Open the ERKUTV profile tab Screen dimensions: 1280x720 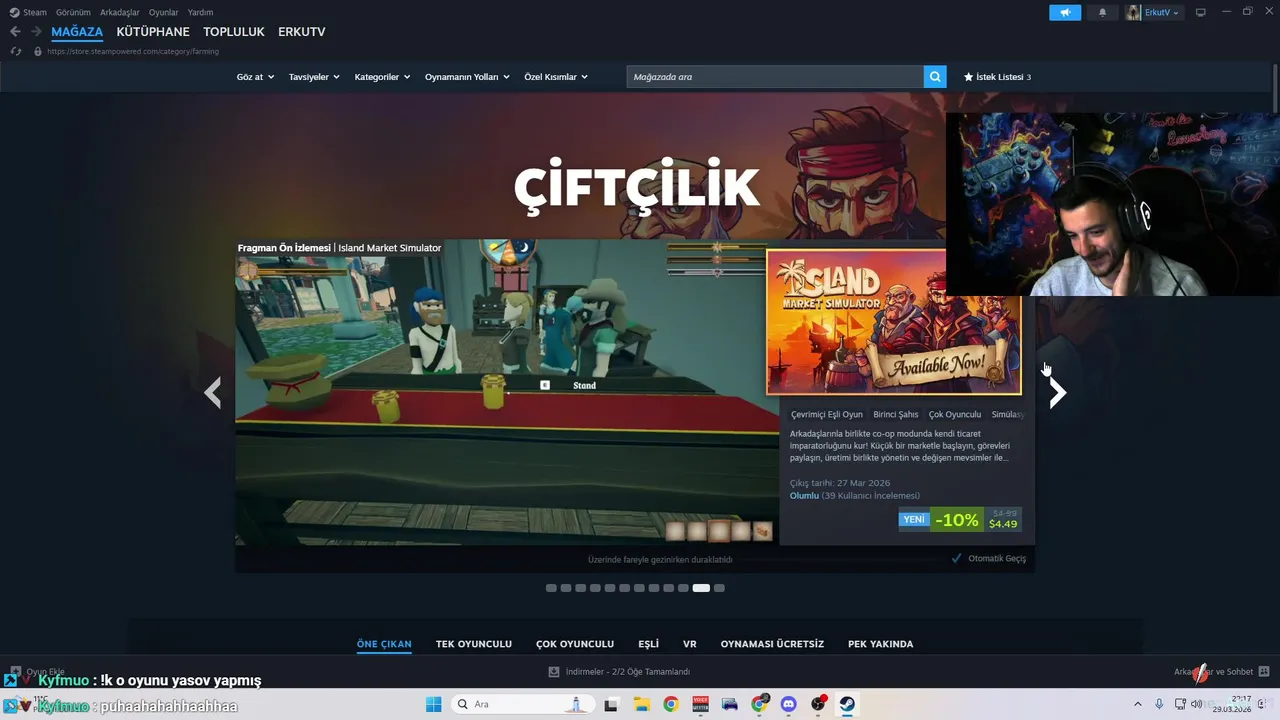(x=302, y=32)
